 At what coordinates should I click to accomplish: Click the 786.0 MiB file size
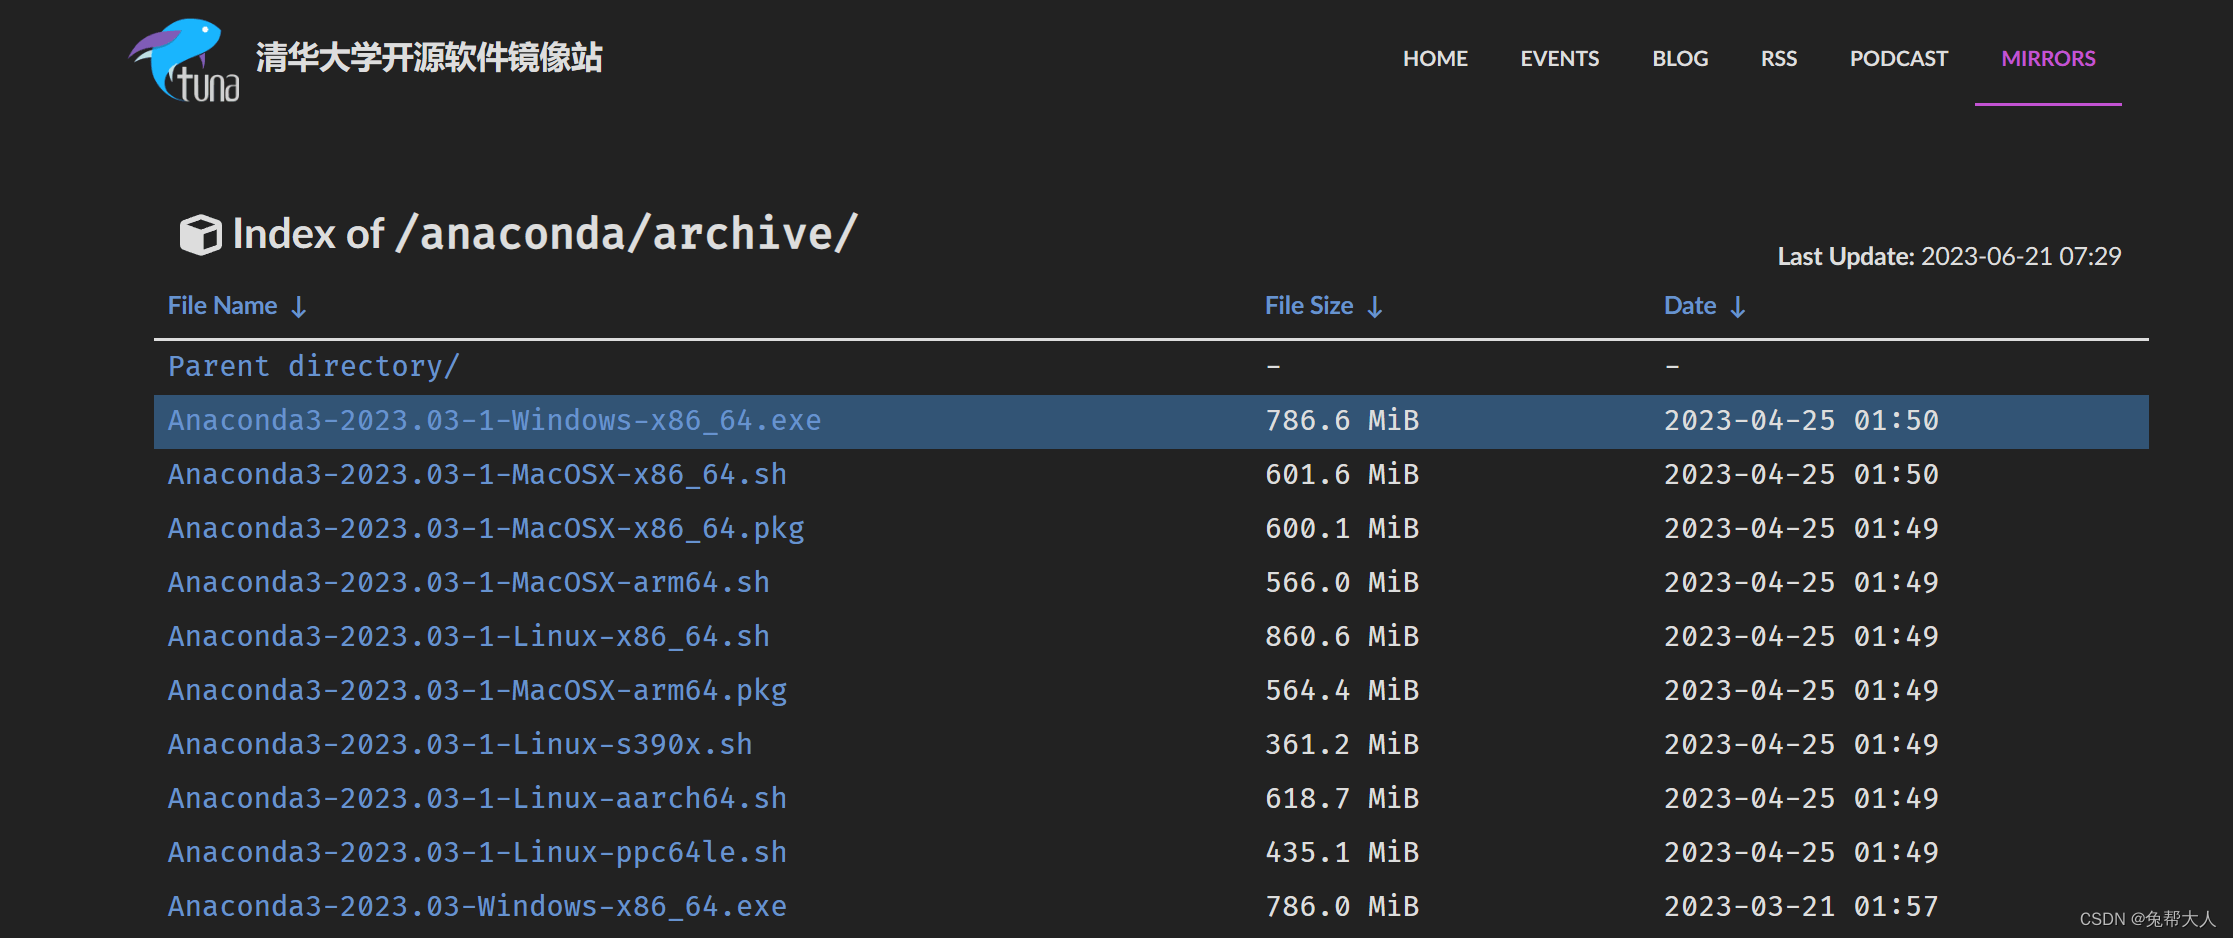click(x=1342, y=907)
